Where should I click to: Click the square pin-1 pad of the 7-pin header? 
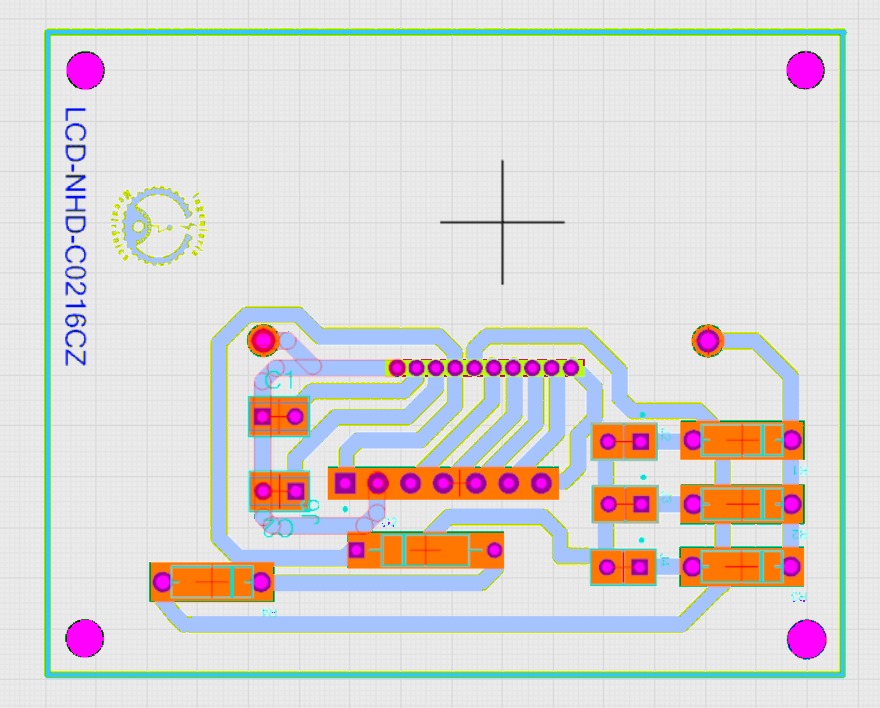click(x=345, y=484)
